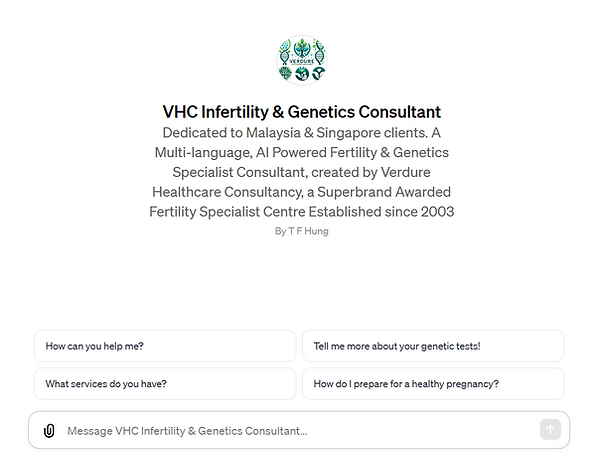Select "What services do you have?" suggestion
Screen dimensions: 600x455
point(165,383)
